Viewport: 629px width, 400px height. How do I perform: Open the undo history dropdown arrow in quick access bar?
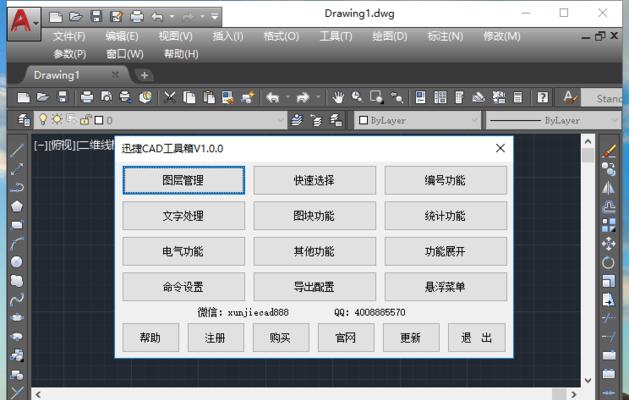[x=172, y=17]
